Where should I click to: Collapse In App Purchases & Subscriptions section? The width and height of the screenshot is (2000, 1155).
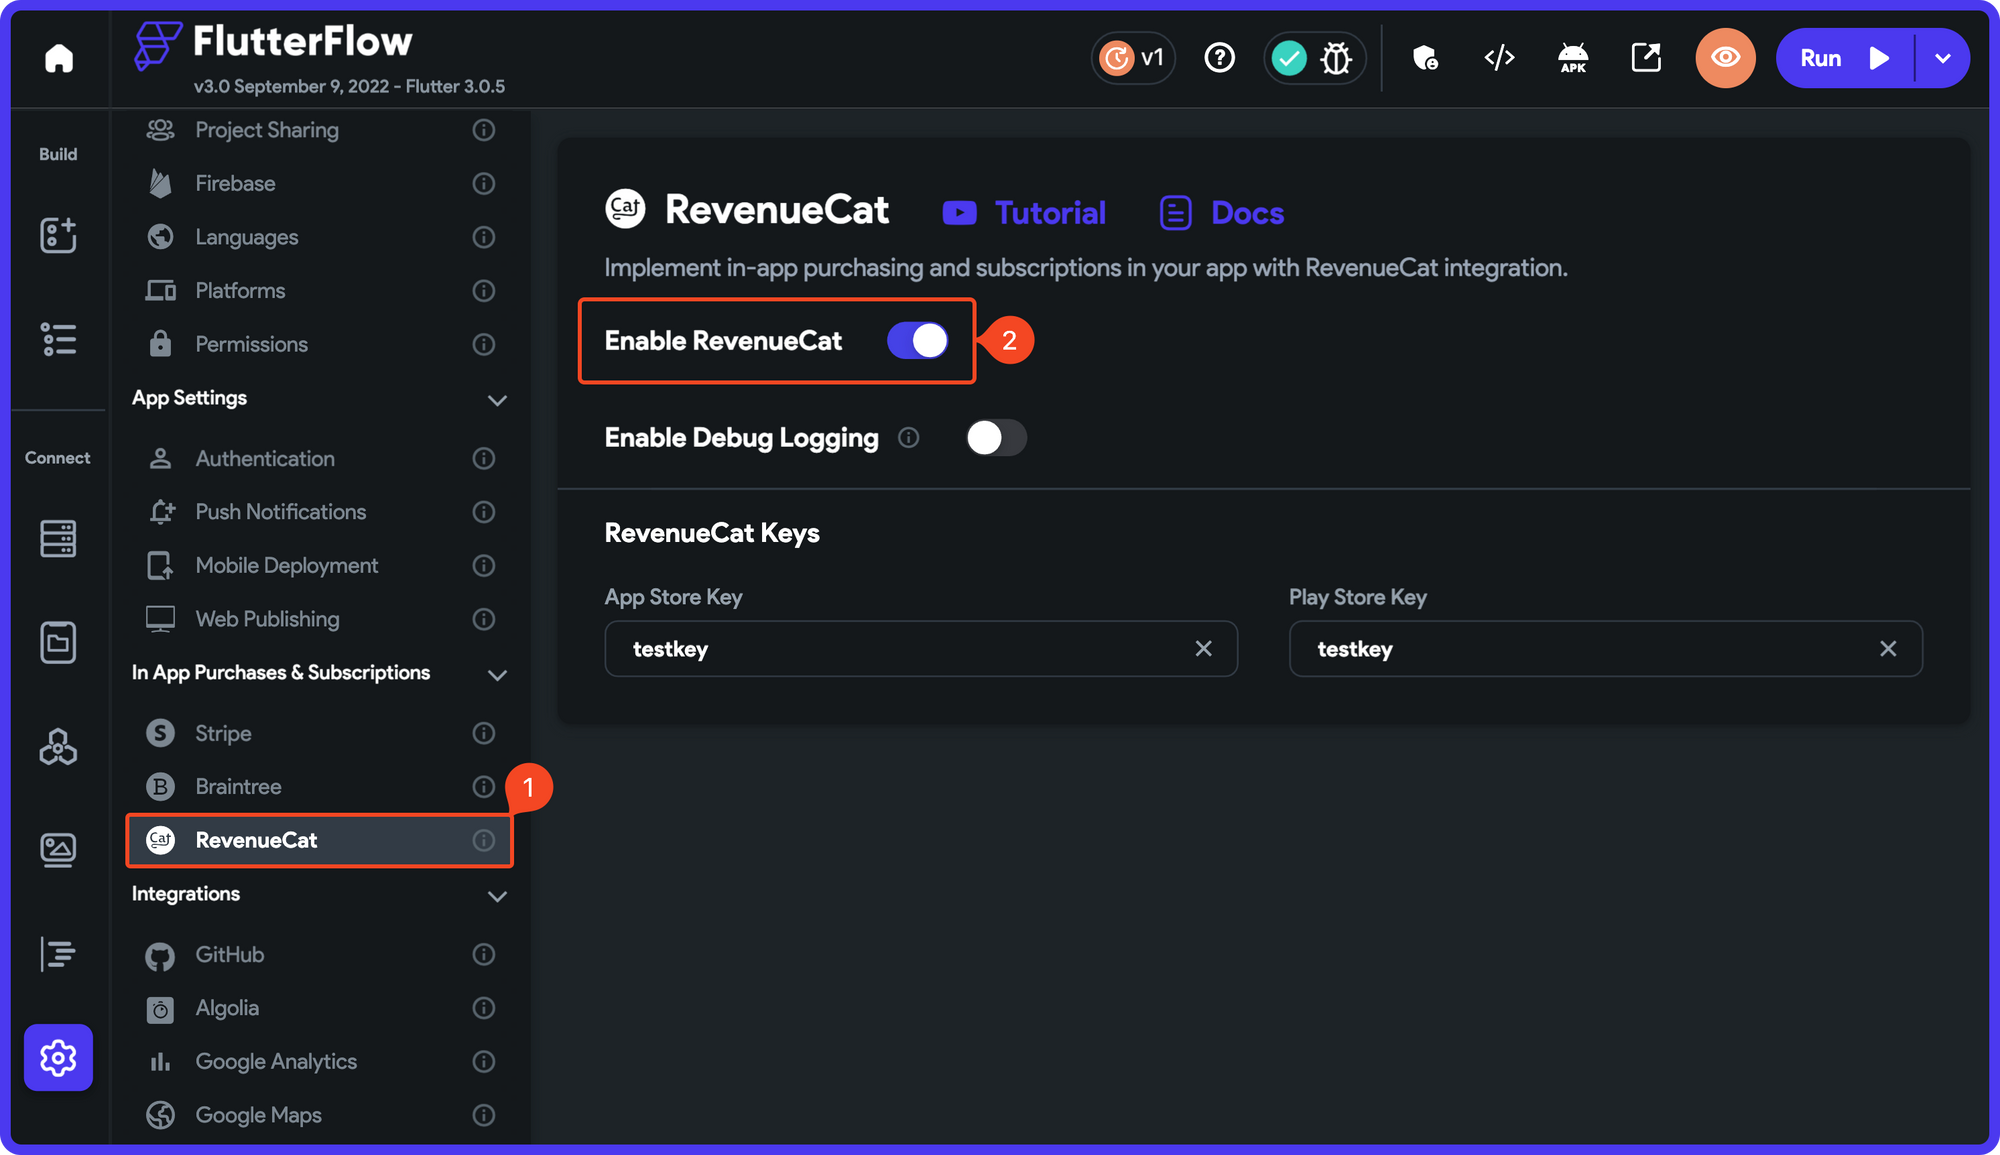pyautogui.click(x=497, y=675)
